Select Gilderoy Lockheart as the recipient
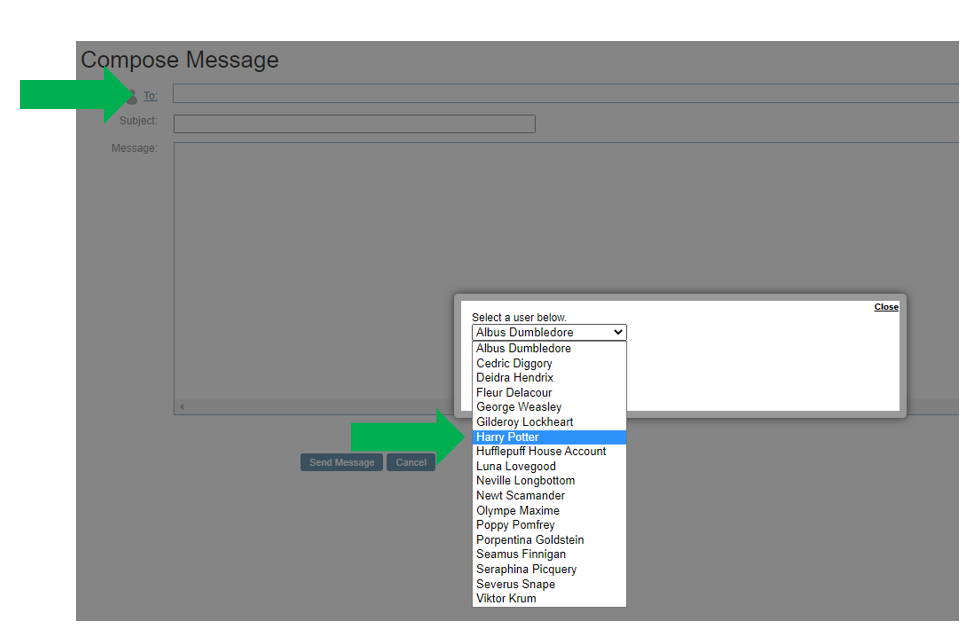 pos(549,422)
